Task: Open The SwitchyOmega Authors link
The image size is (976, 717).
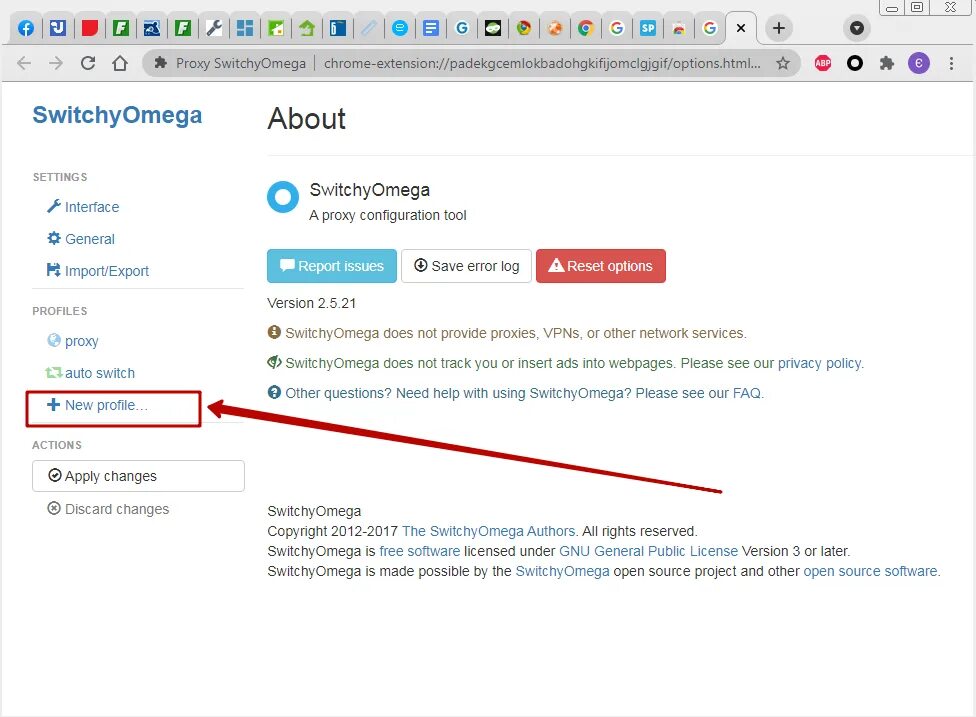Action: [489, 532]
